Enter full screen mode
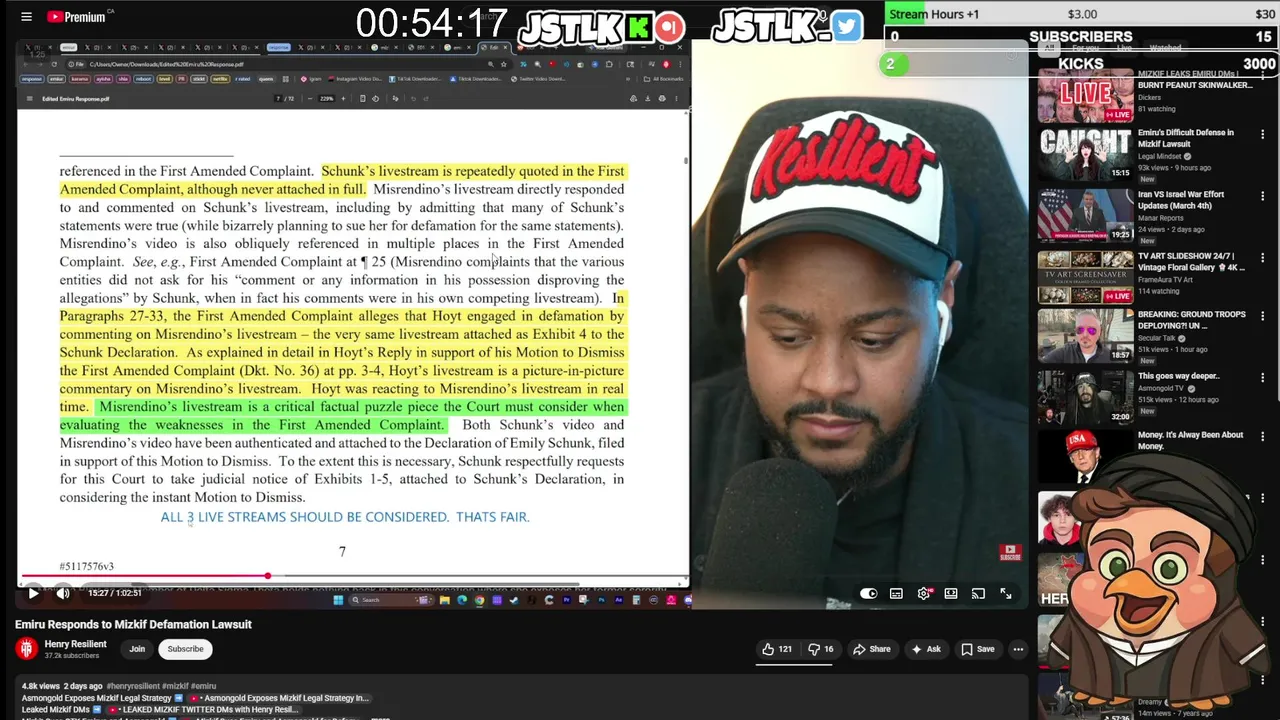The width and height of the screenshot is (1280, 720). click(1006, 594)
